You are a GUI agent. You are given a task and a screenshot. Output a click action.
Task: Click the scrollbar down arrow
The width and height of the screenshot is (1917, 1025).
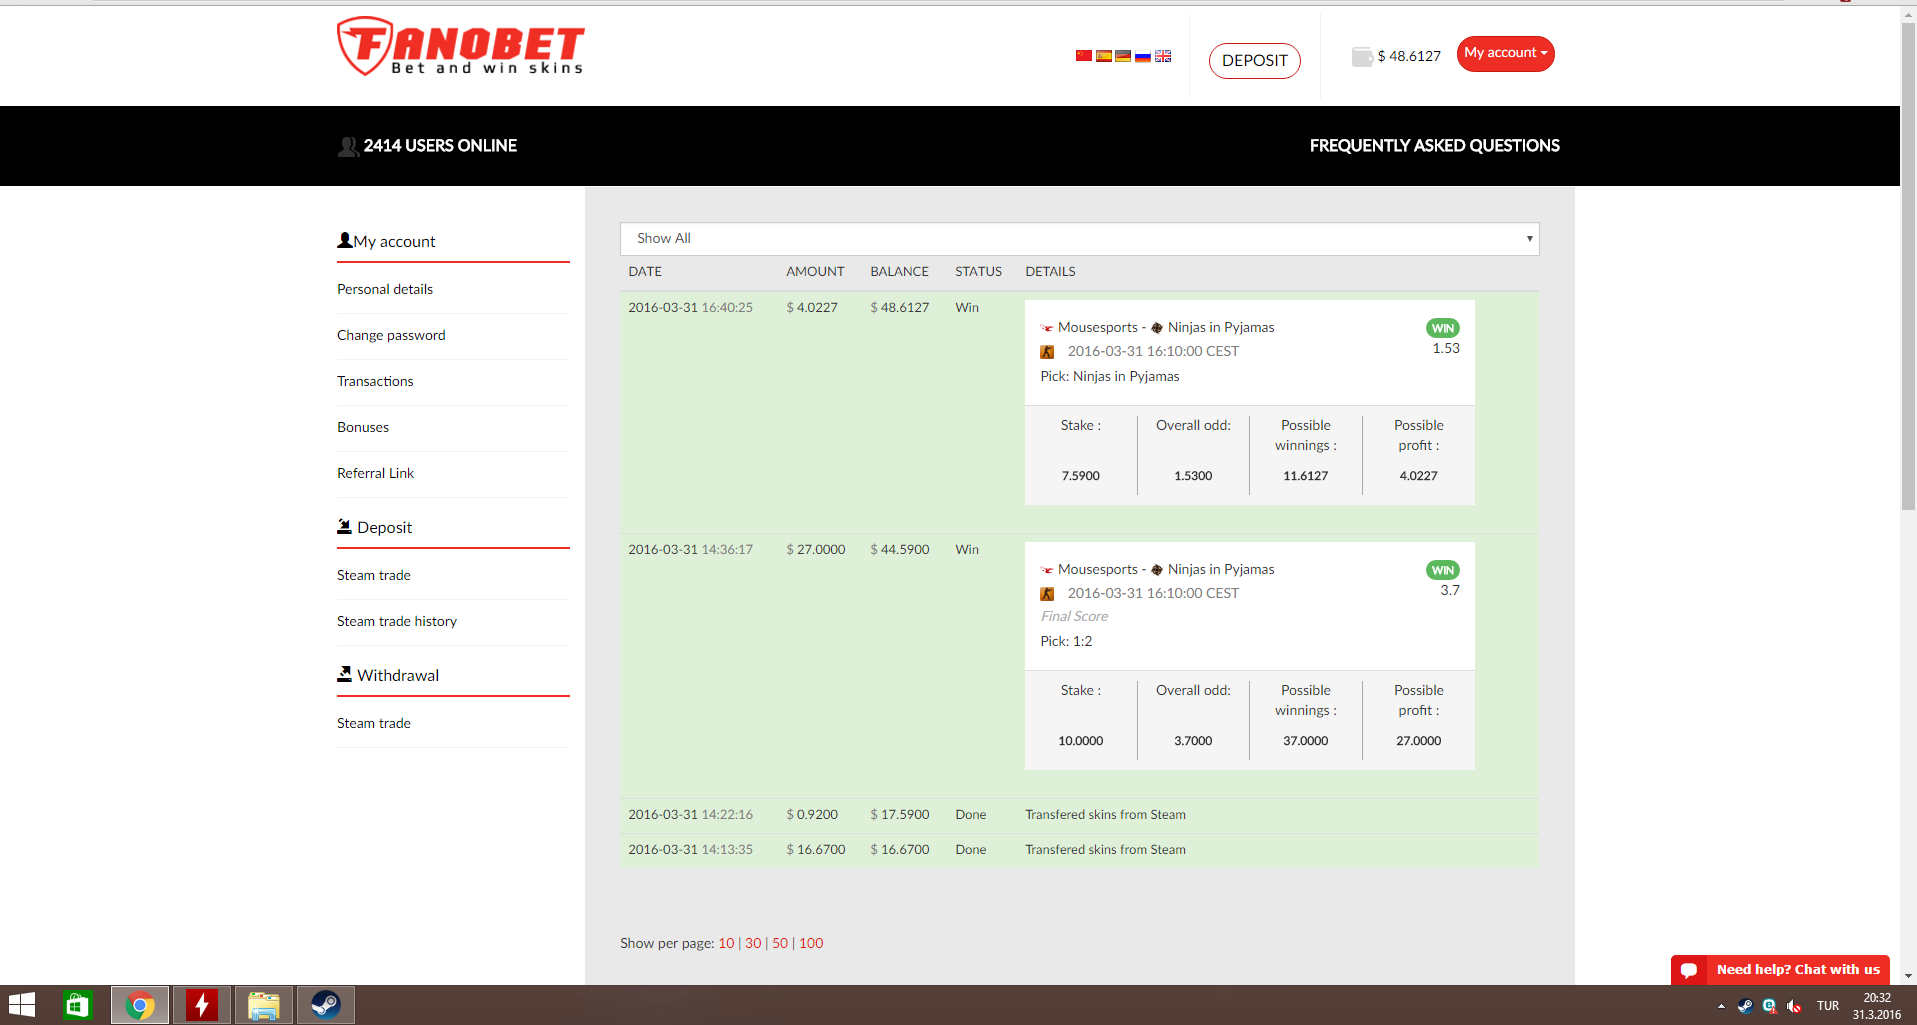click(1908, 976)
